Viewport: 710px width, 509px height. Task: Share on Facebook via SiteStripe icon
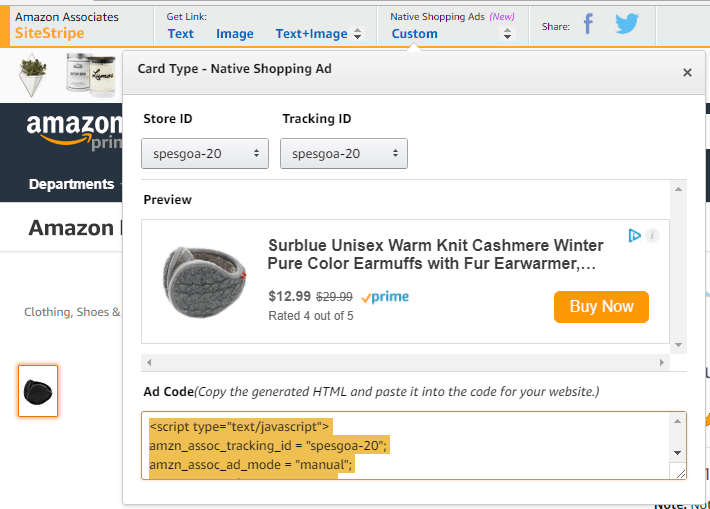(588, 25)
